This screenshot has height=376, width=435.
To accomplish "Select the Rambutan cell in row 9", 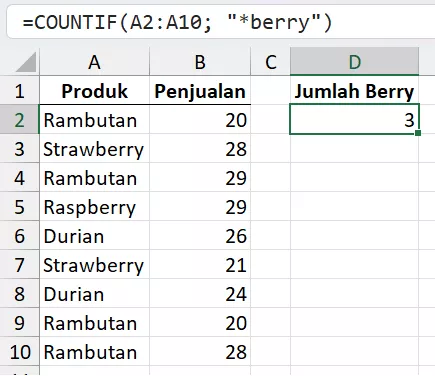I will 94,323.
